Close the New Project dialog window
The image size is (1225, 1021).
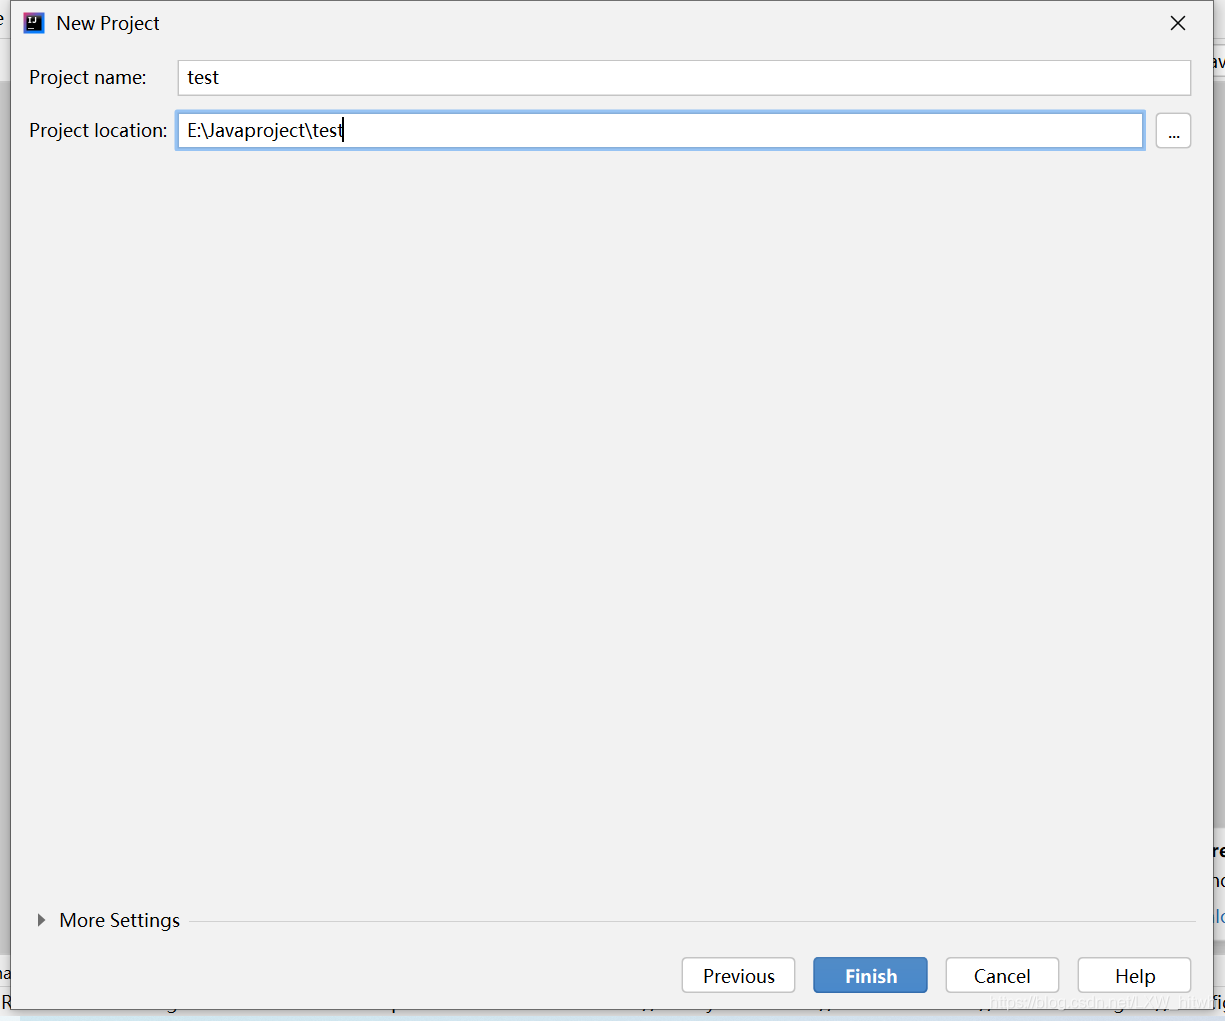coord(1178,23)
